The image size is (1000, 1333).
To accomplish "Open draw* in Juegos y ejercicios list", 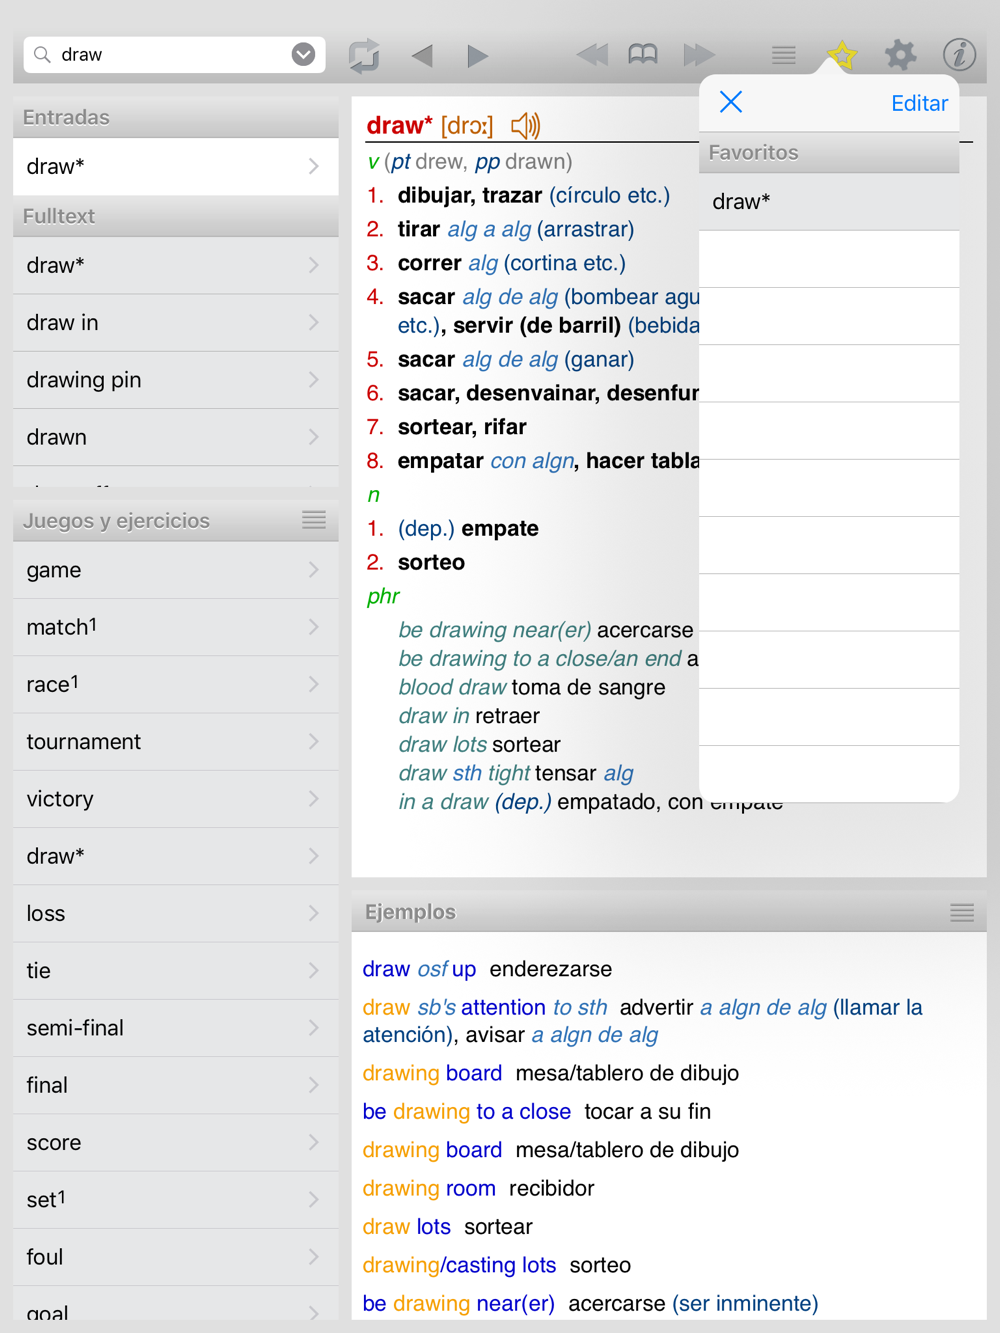I will 176,856.
